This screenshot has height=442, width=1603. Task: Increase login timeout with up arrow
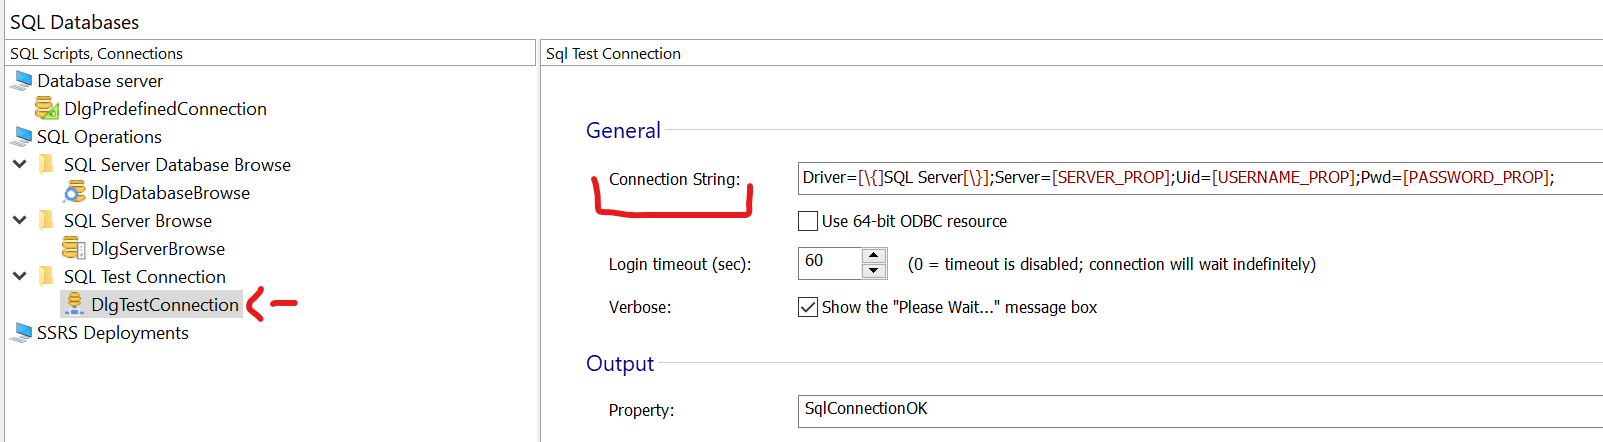pos(874,256)
